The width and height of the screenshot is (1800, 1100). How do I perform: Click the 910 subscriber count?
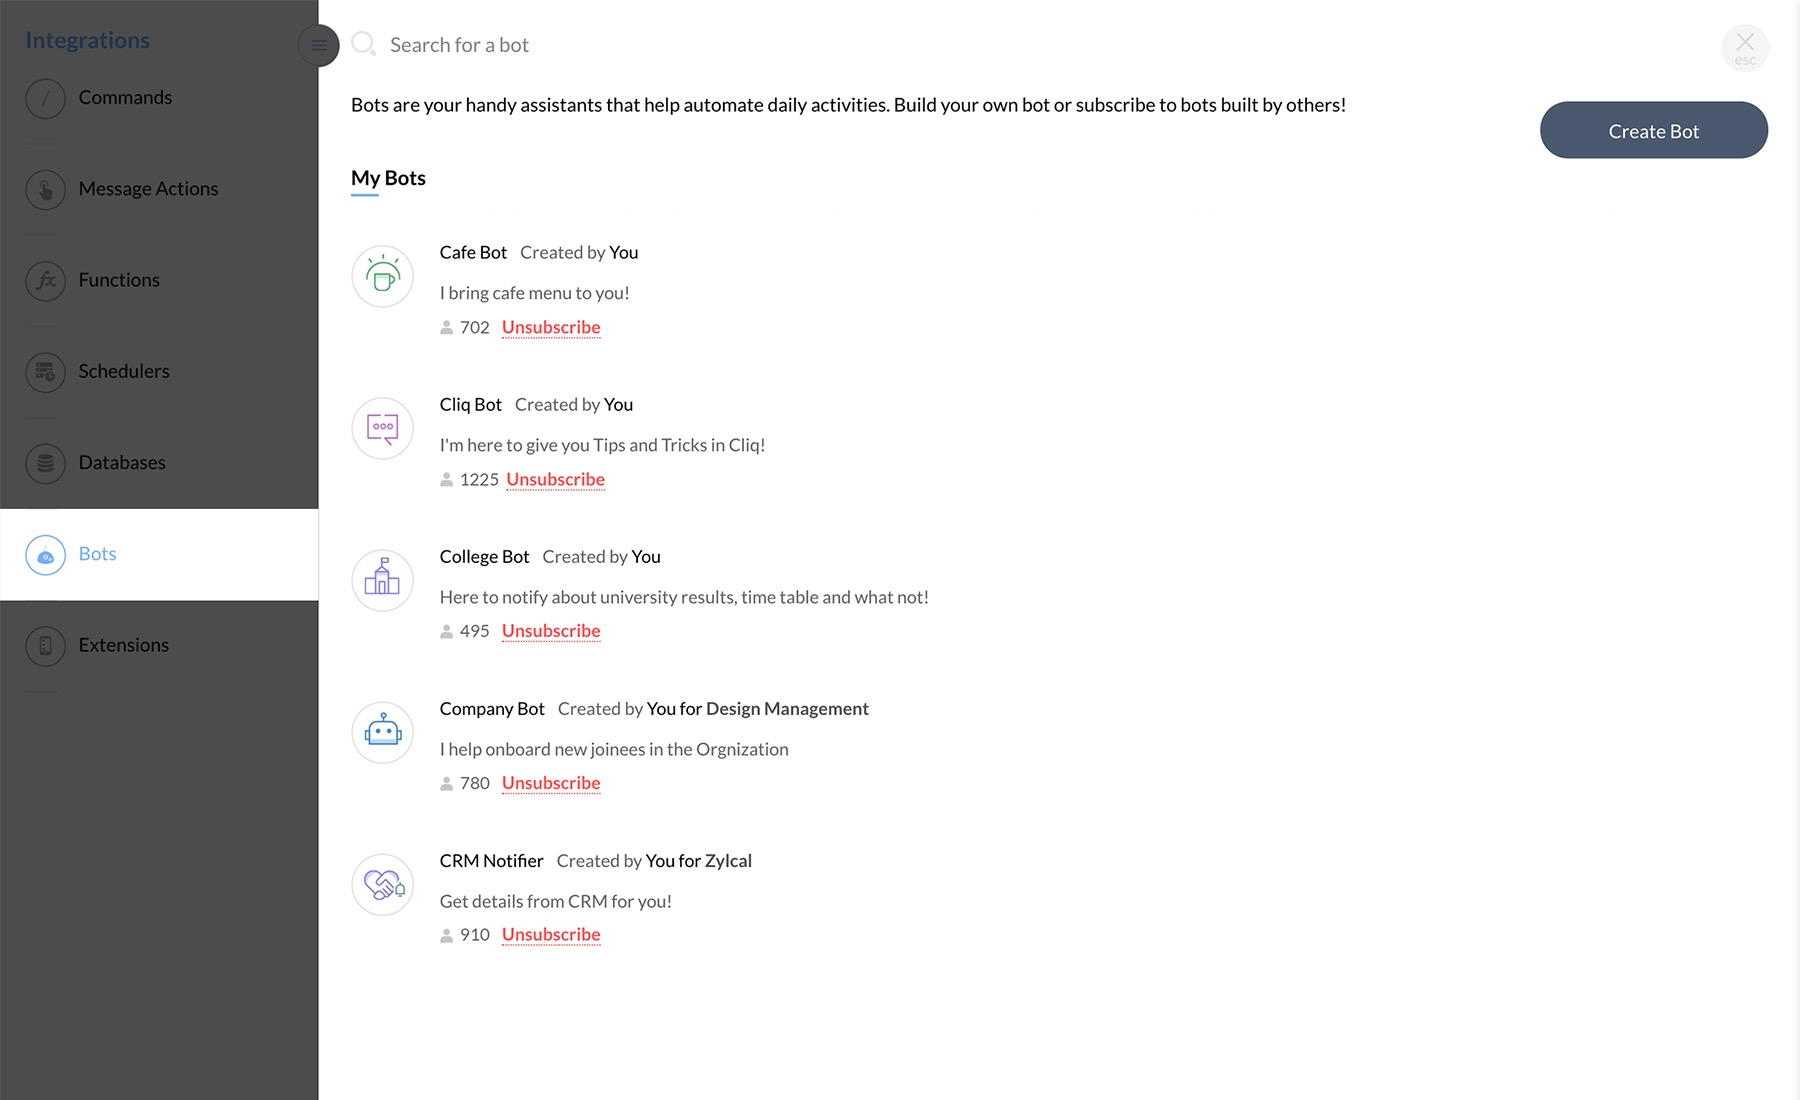click(474, 935)
